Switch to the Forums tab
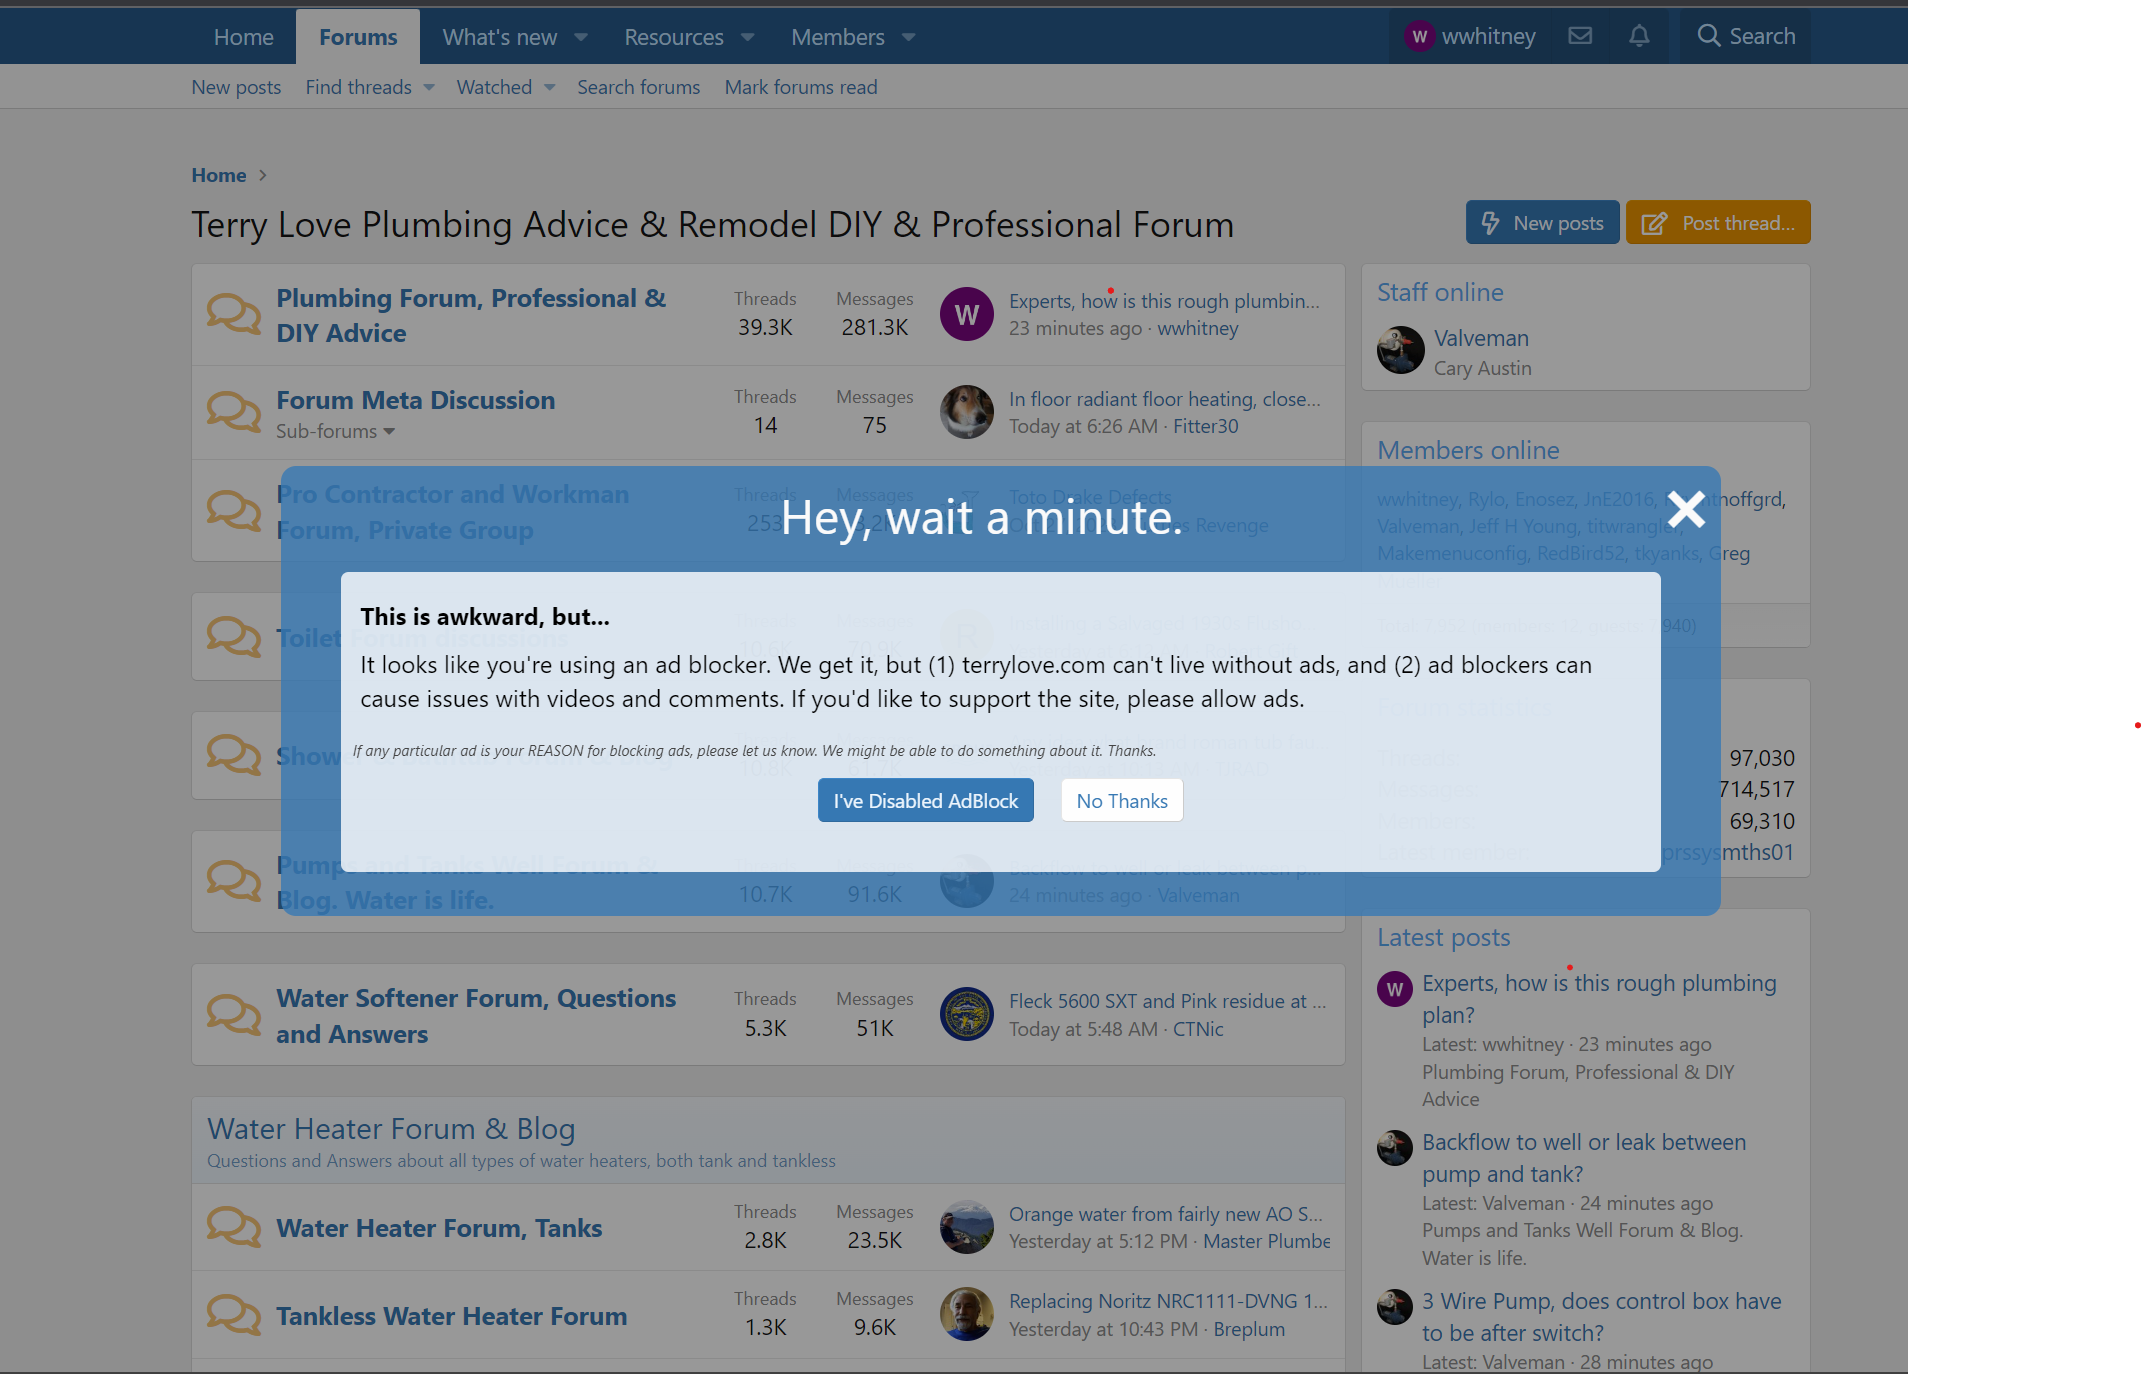Screen dimensions: 2142x1374 [357, 36]
